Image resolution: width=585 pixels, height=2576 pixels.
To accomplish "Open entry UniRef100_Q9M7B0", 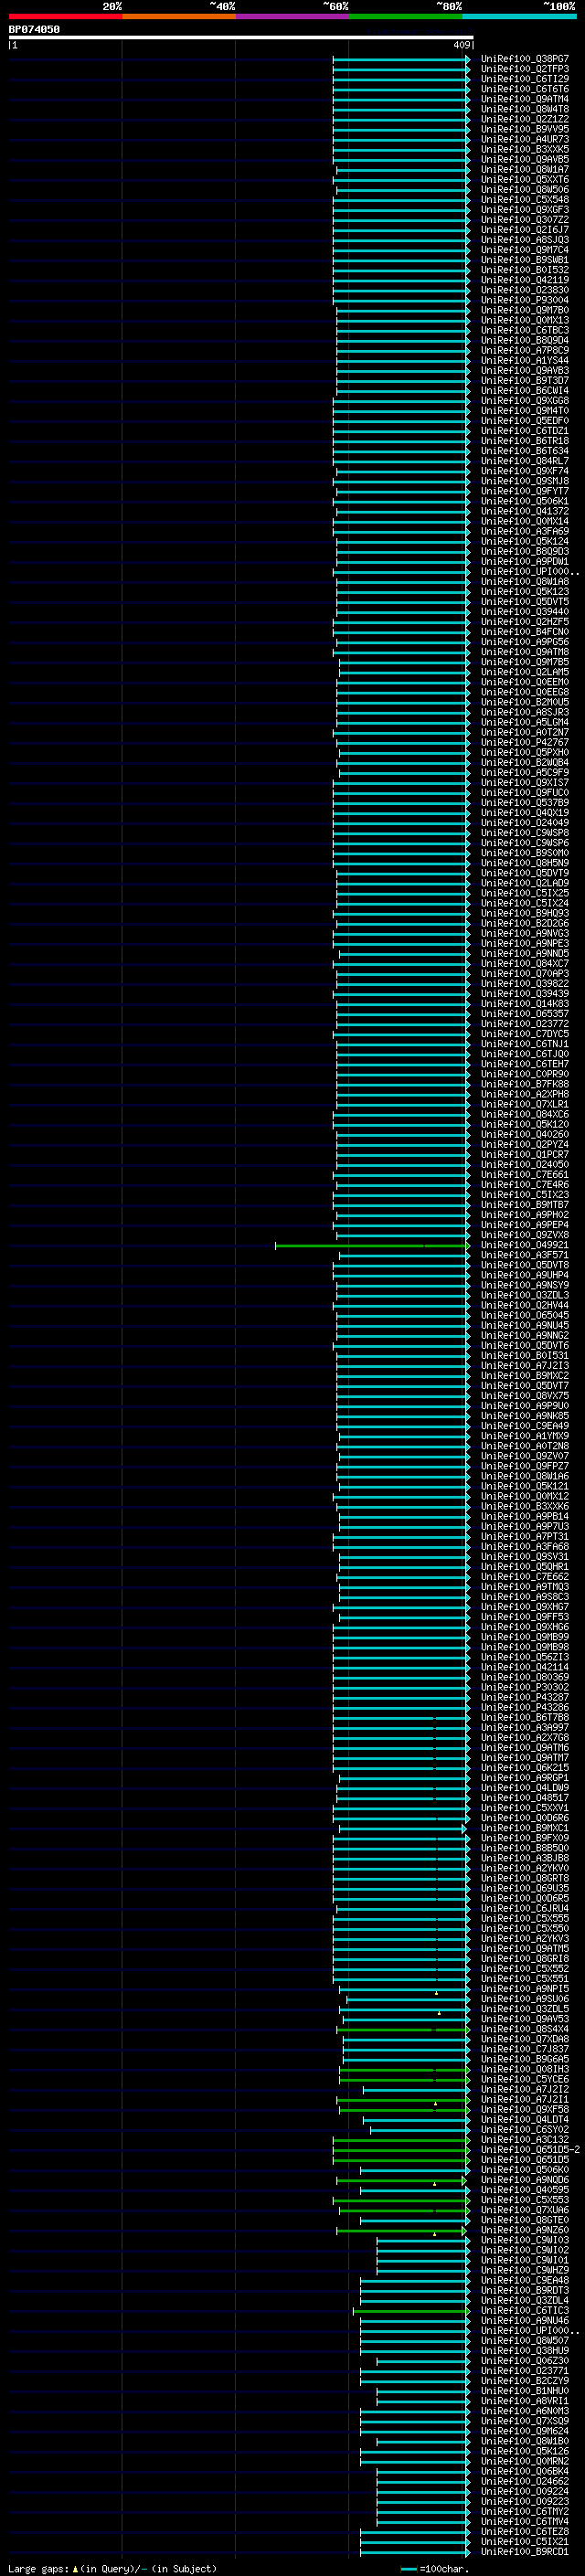I will (x=524, y=310).
